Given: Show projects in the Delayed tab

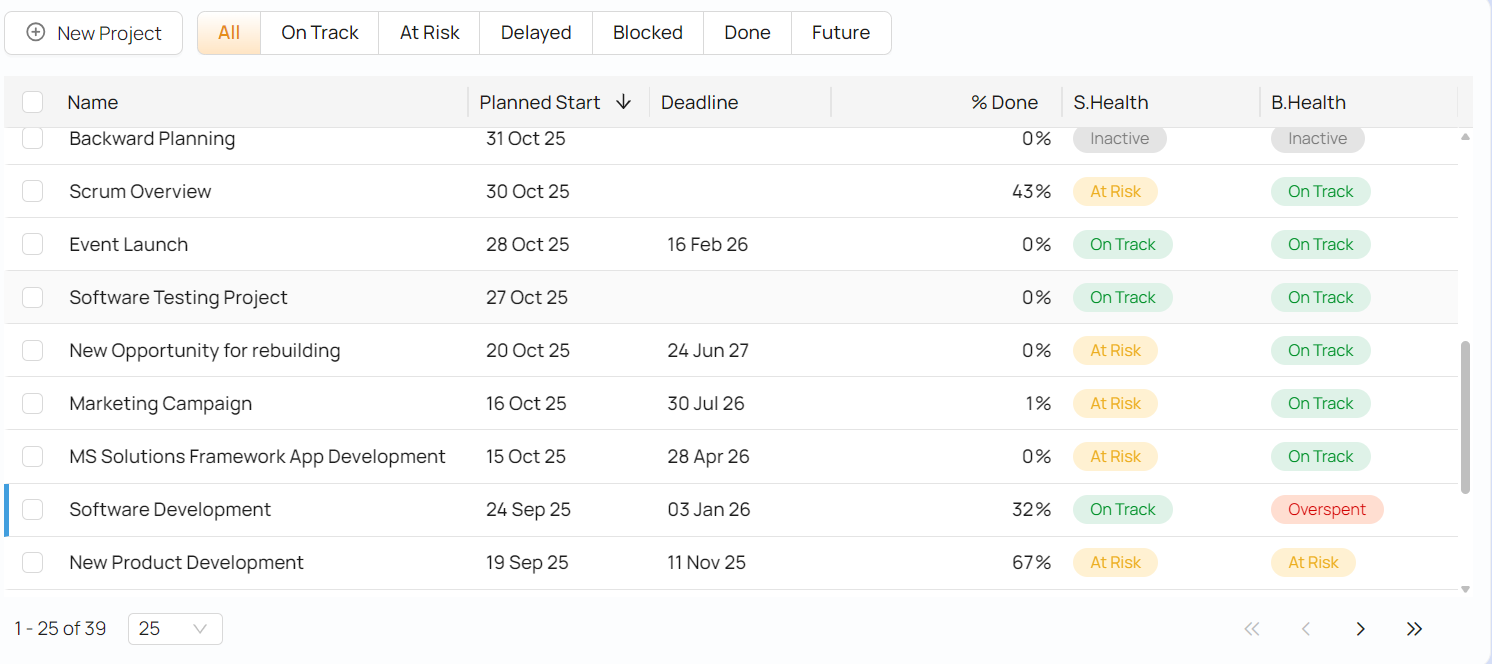Looking at the screenshot, I should click(536, 33).
